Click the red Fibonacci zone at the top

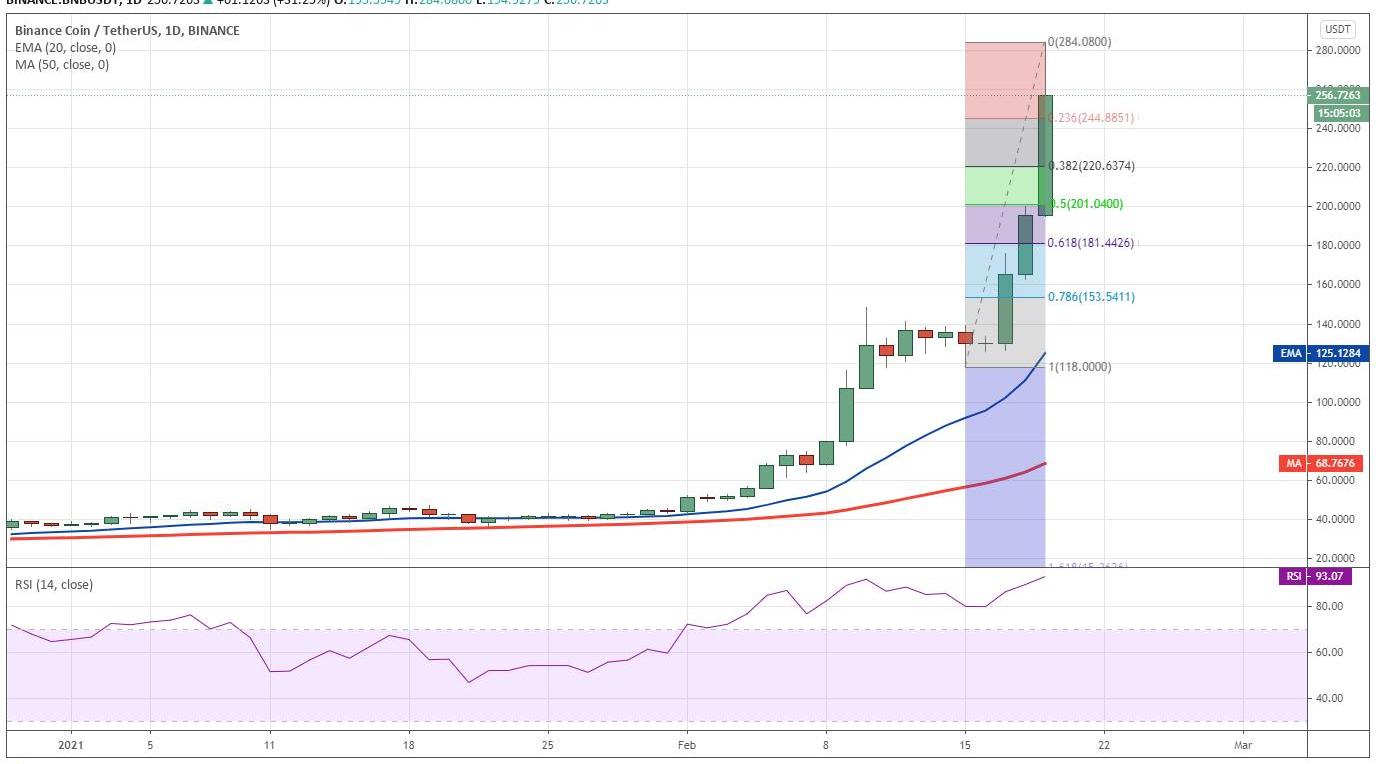tap(1003, 80)
